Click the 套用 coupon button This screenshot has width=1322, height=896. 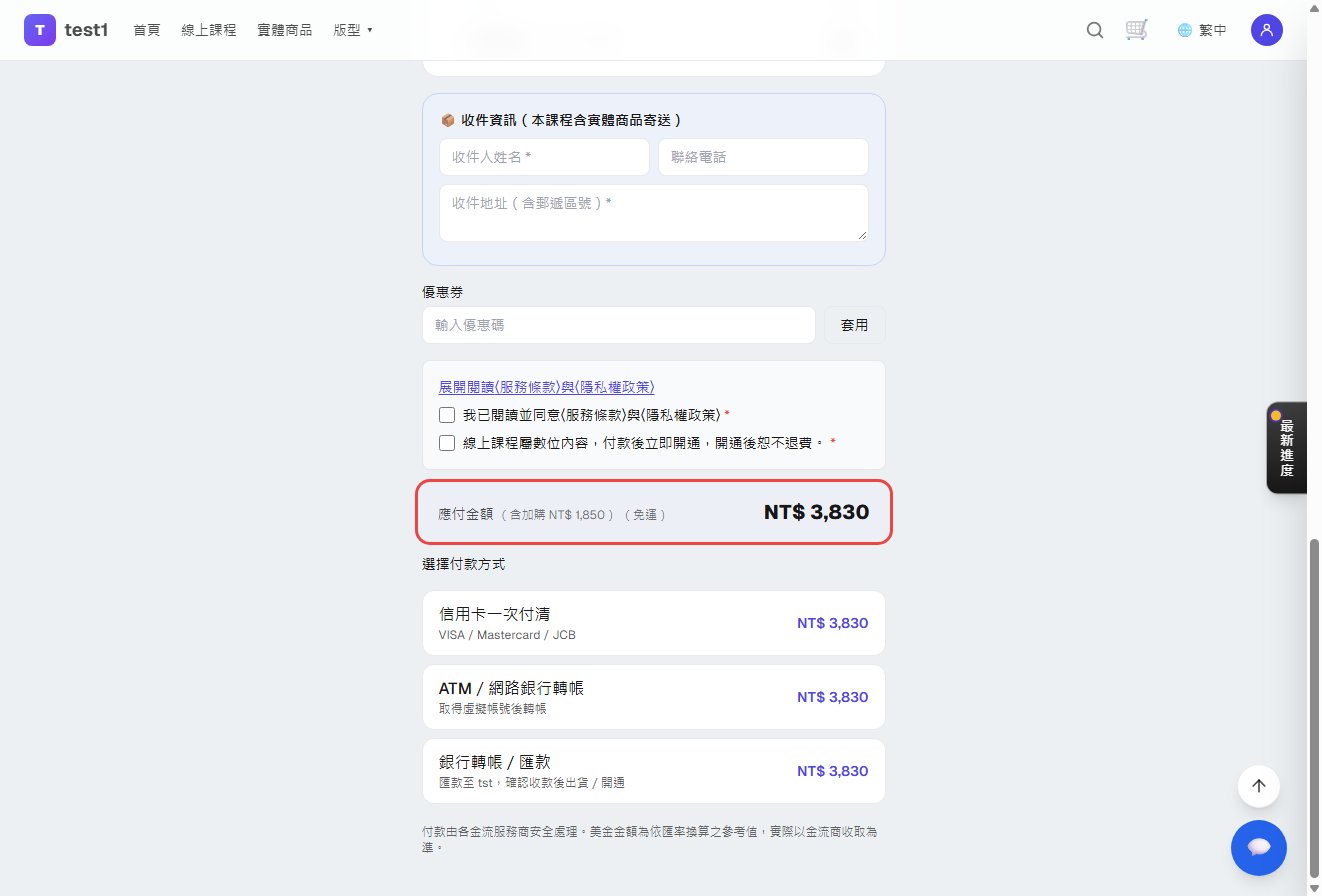coord(855,325)
